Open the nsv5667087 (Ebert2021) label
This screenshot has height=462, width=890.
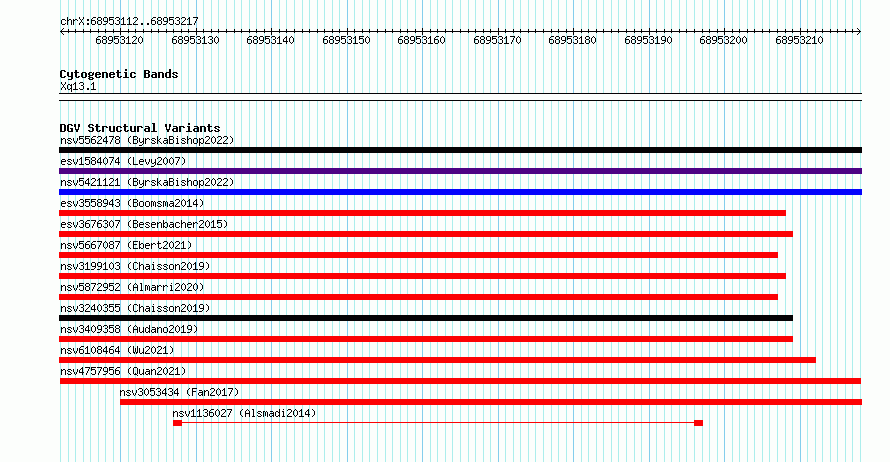[126, 245]
